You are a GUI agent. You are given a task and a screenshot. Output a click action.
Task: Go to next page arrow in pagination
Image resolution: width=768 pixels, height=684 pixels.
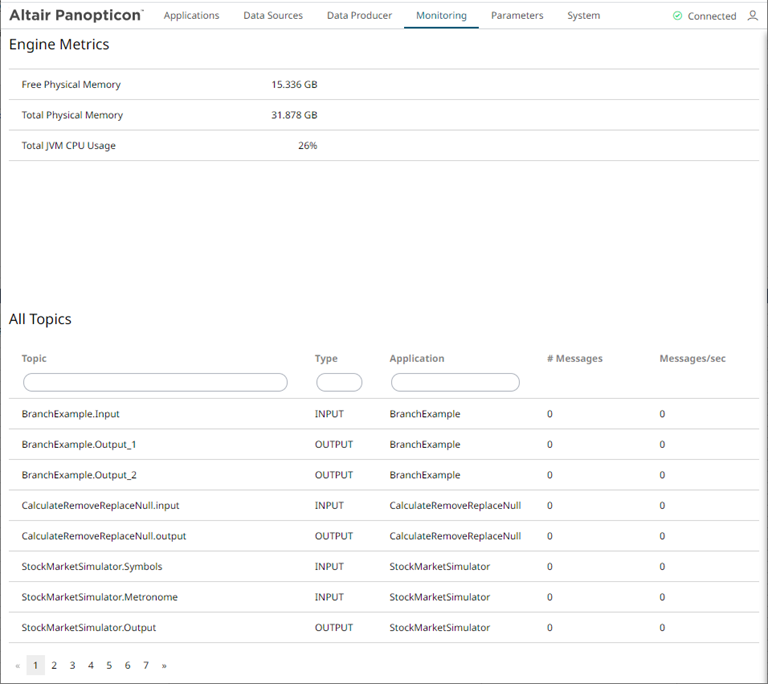164,665
